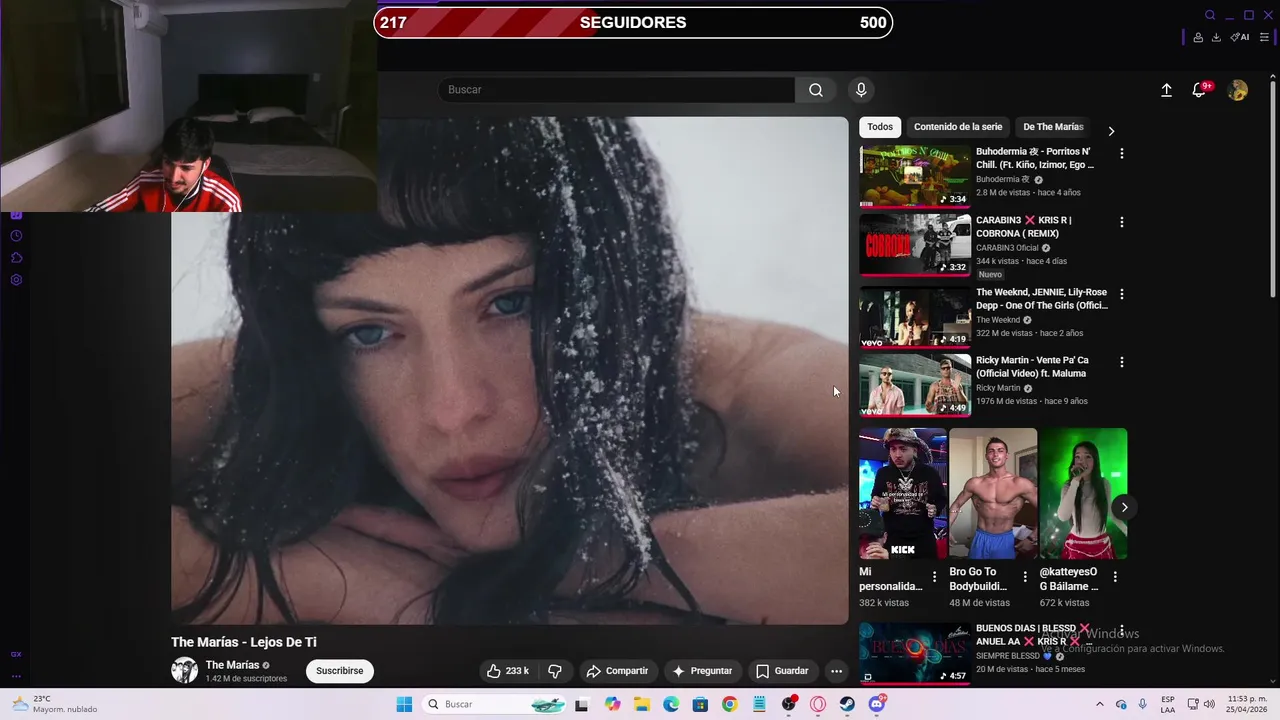Open options for 'Mi personalida...' short
Image resolution: width=1280 pixels, height=720 pixels.
click(935, 577)
